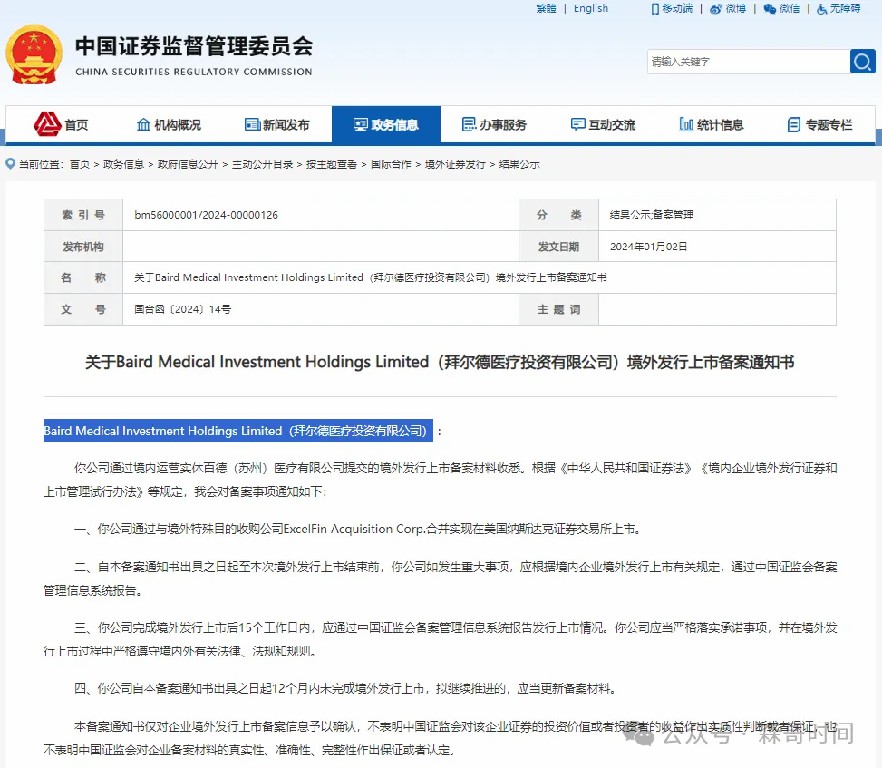Click the 中国证券监督管理委员会 site title
882x768 pixels.
coord(194,46)
